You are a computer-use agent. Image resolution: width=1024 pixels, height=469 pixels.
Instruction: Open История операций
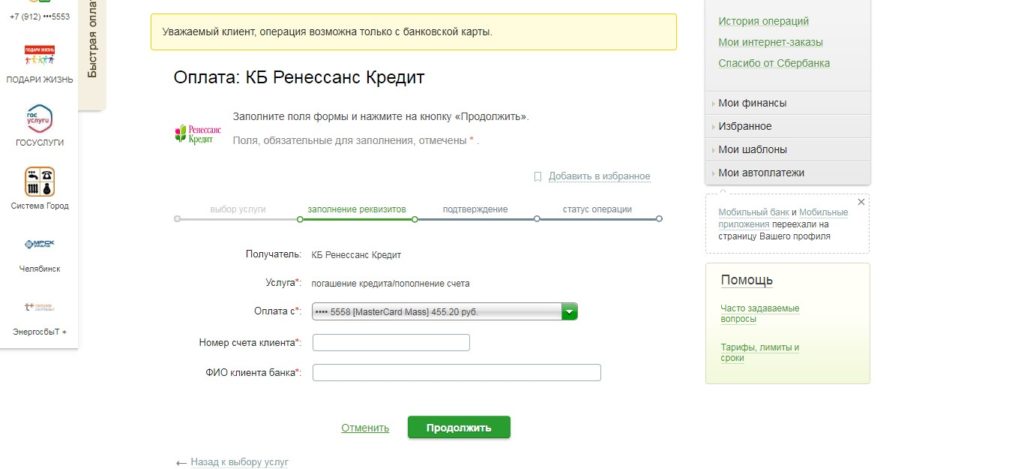763,21
